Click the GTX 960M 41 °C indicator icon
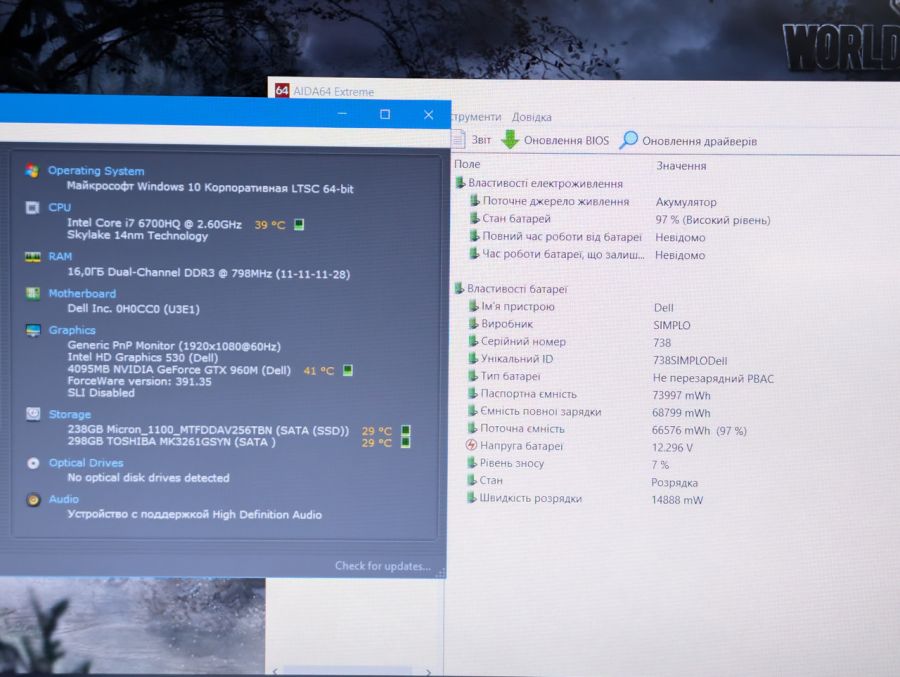This screenshot has height=677, width=900. (x=348, y=370)
